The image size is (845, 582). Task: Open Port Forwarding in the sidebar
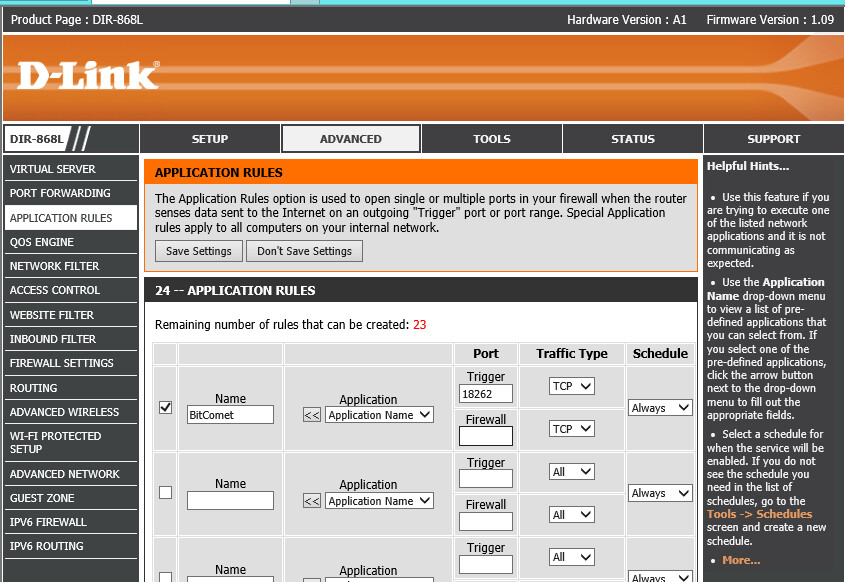tap(60, 193)
